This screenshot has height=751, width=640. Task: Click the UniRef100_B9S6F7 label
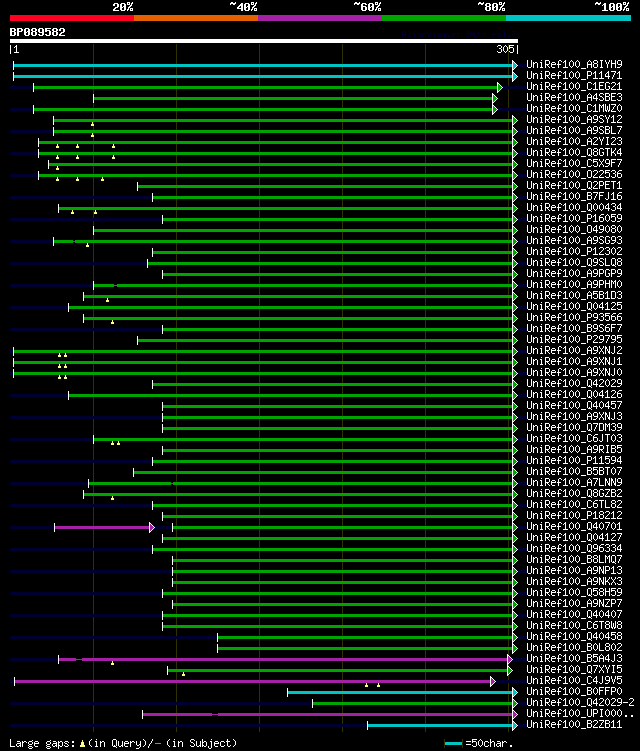(x=574, y=329)
